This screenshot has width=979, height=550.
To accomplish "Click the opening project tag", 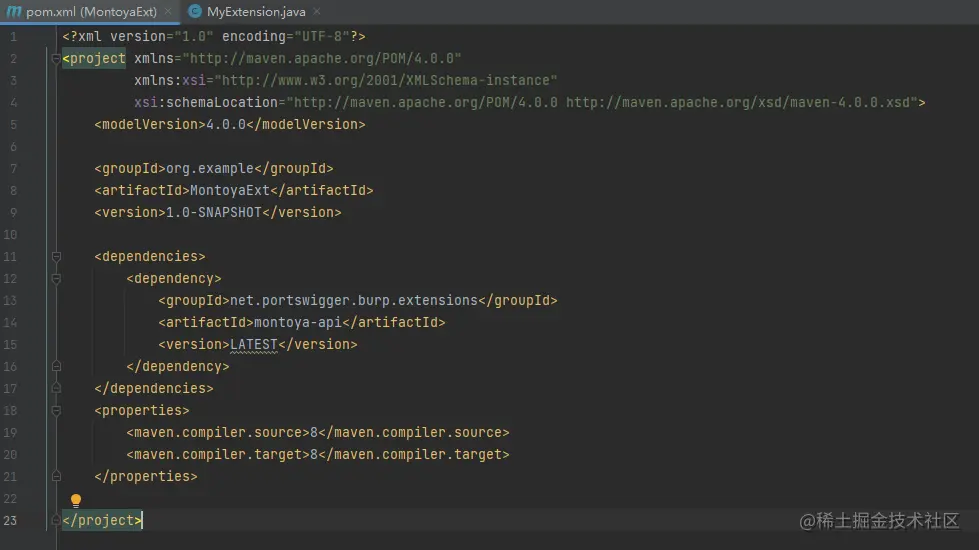I will point(94,59).
